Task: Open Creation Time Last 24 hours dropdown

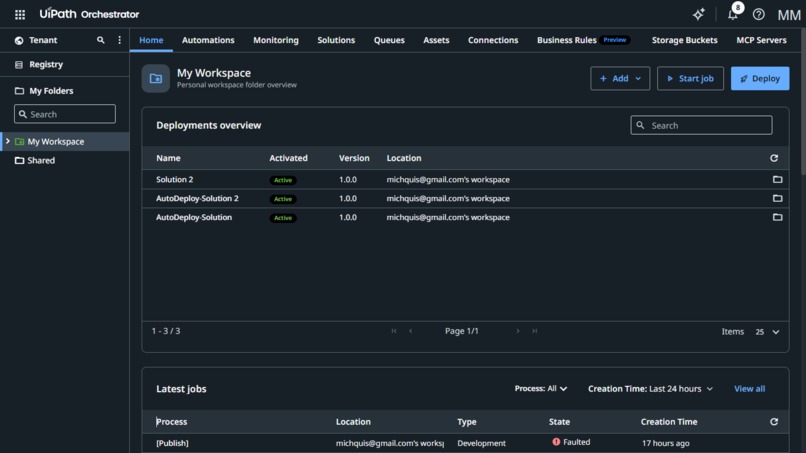Action: [651, 389]
